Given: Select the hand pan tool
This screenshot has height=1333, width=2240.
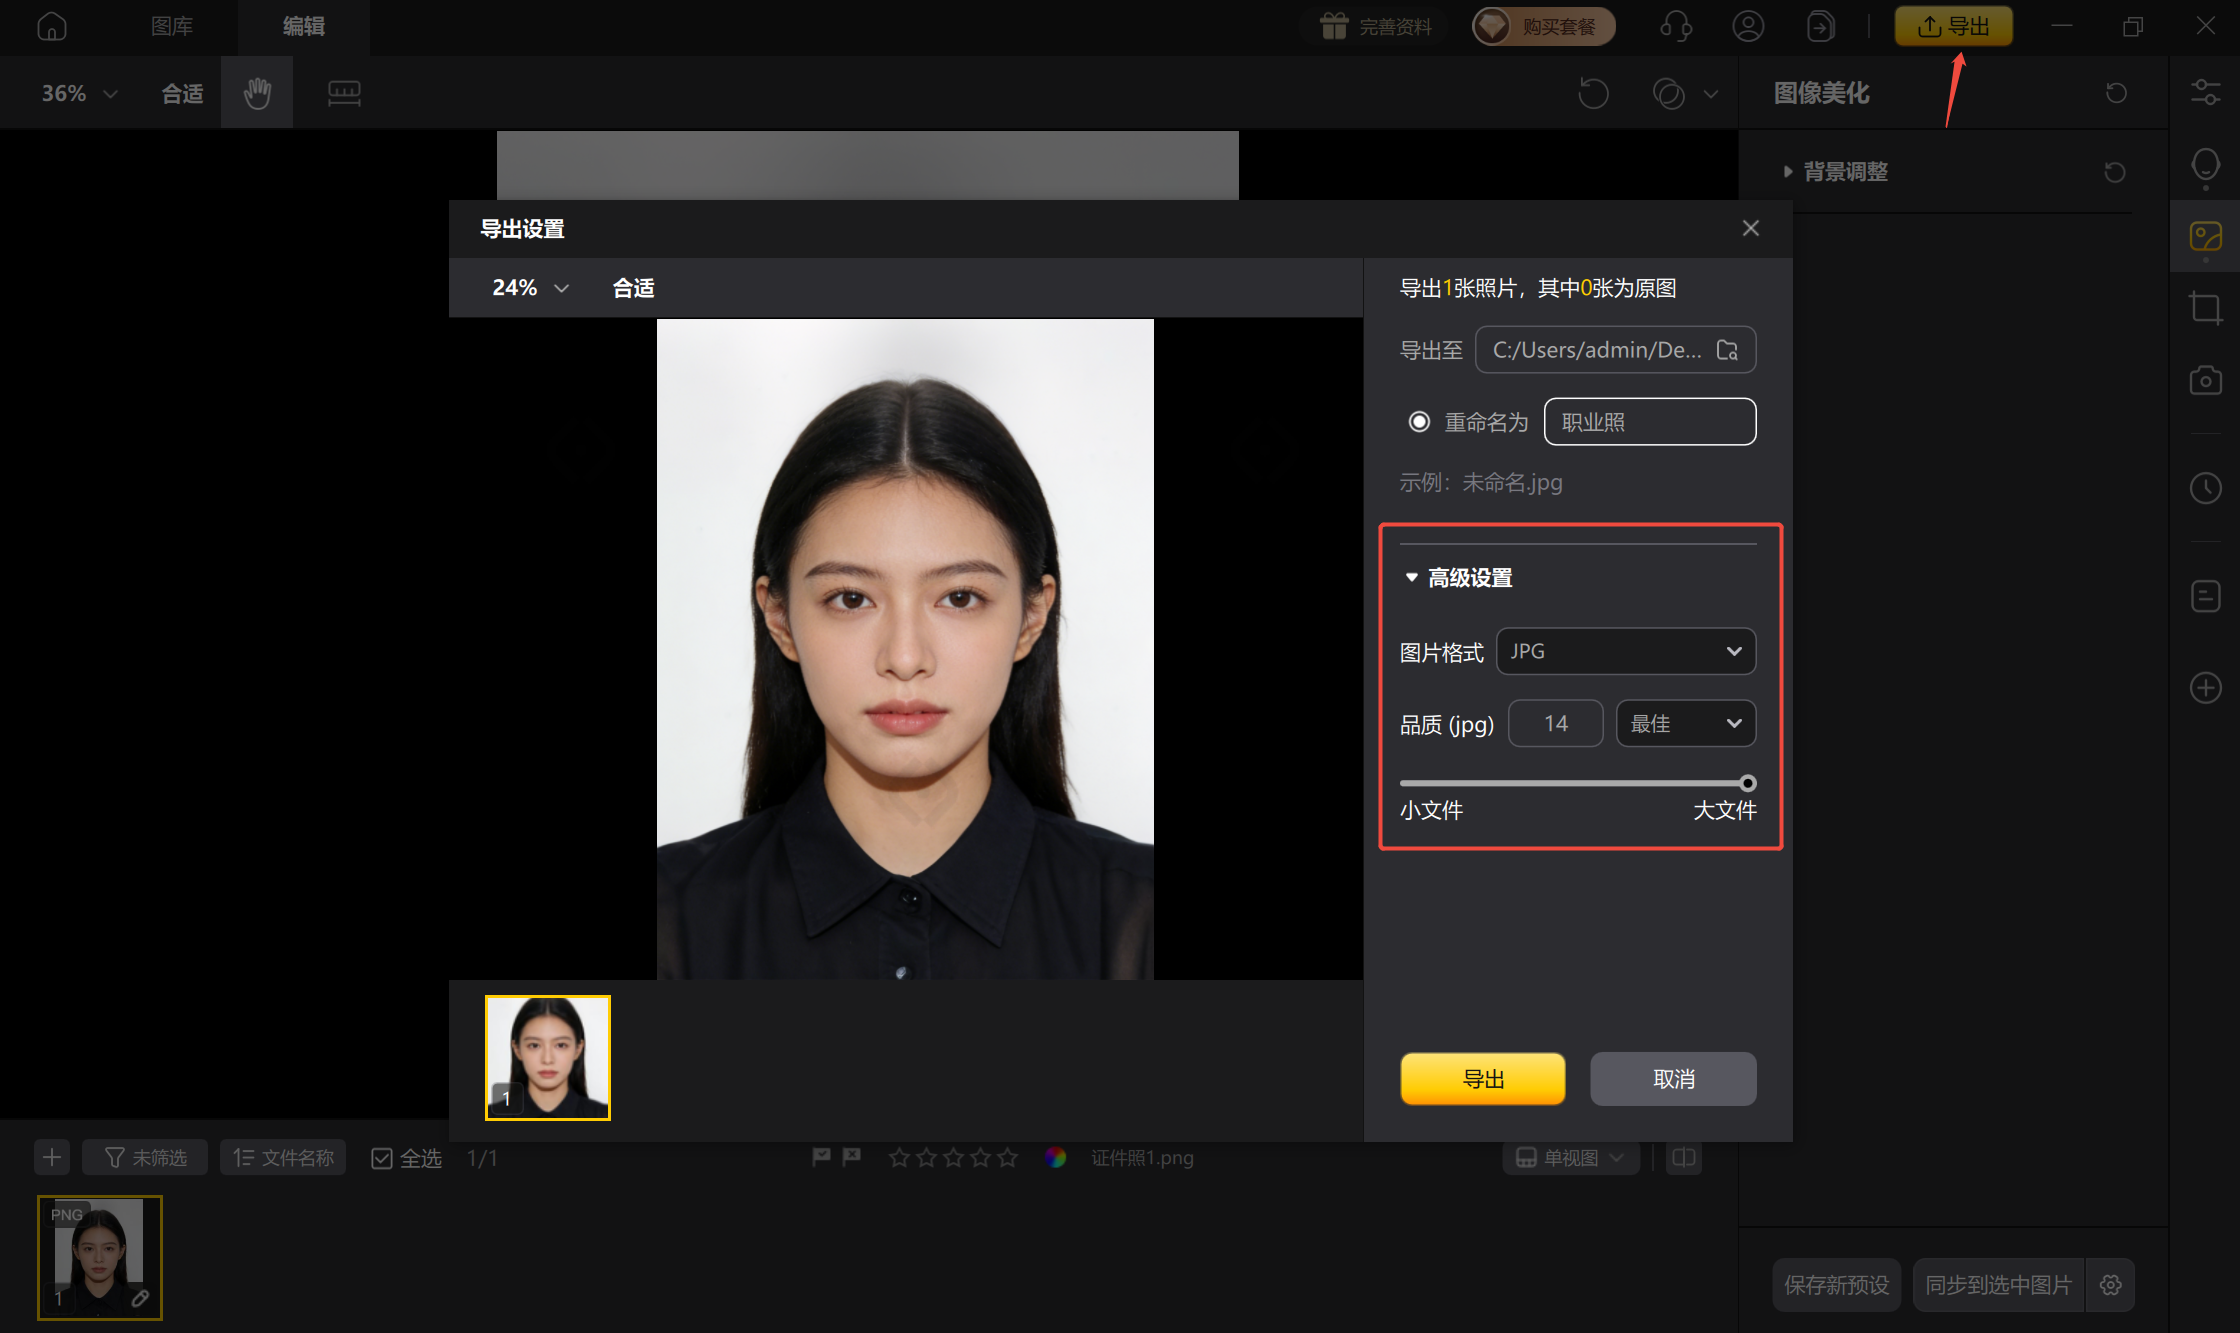Looking at the screenshot, I should click(x=256, y=92).
